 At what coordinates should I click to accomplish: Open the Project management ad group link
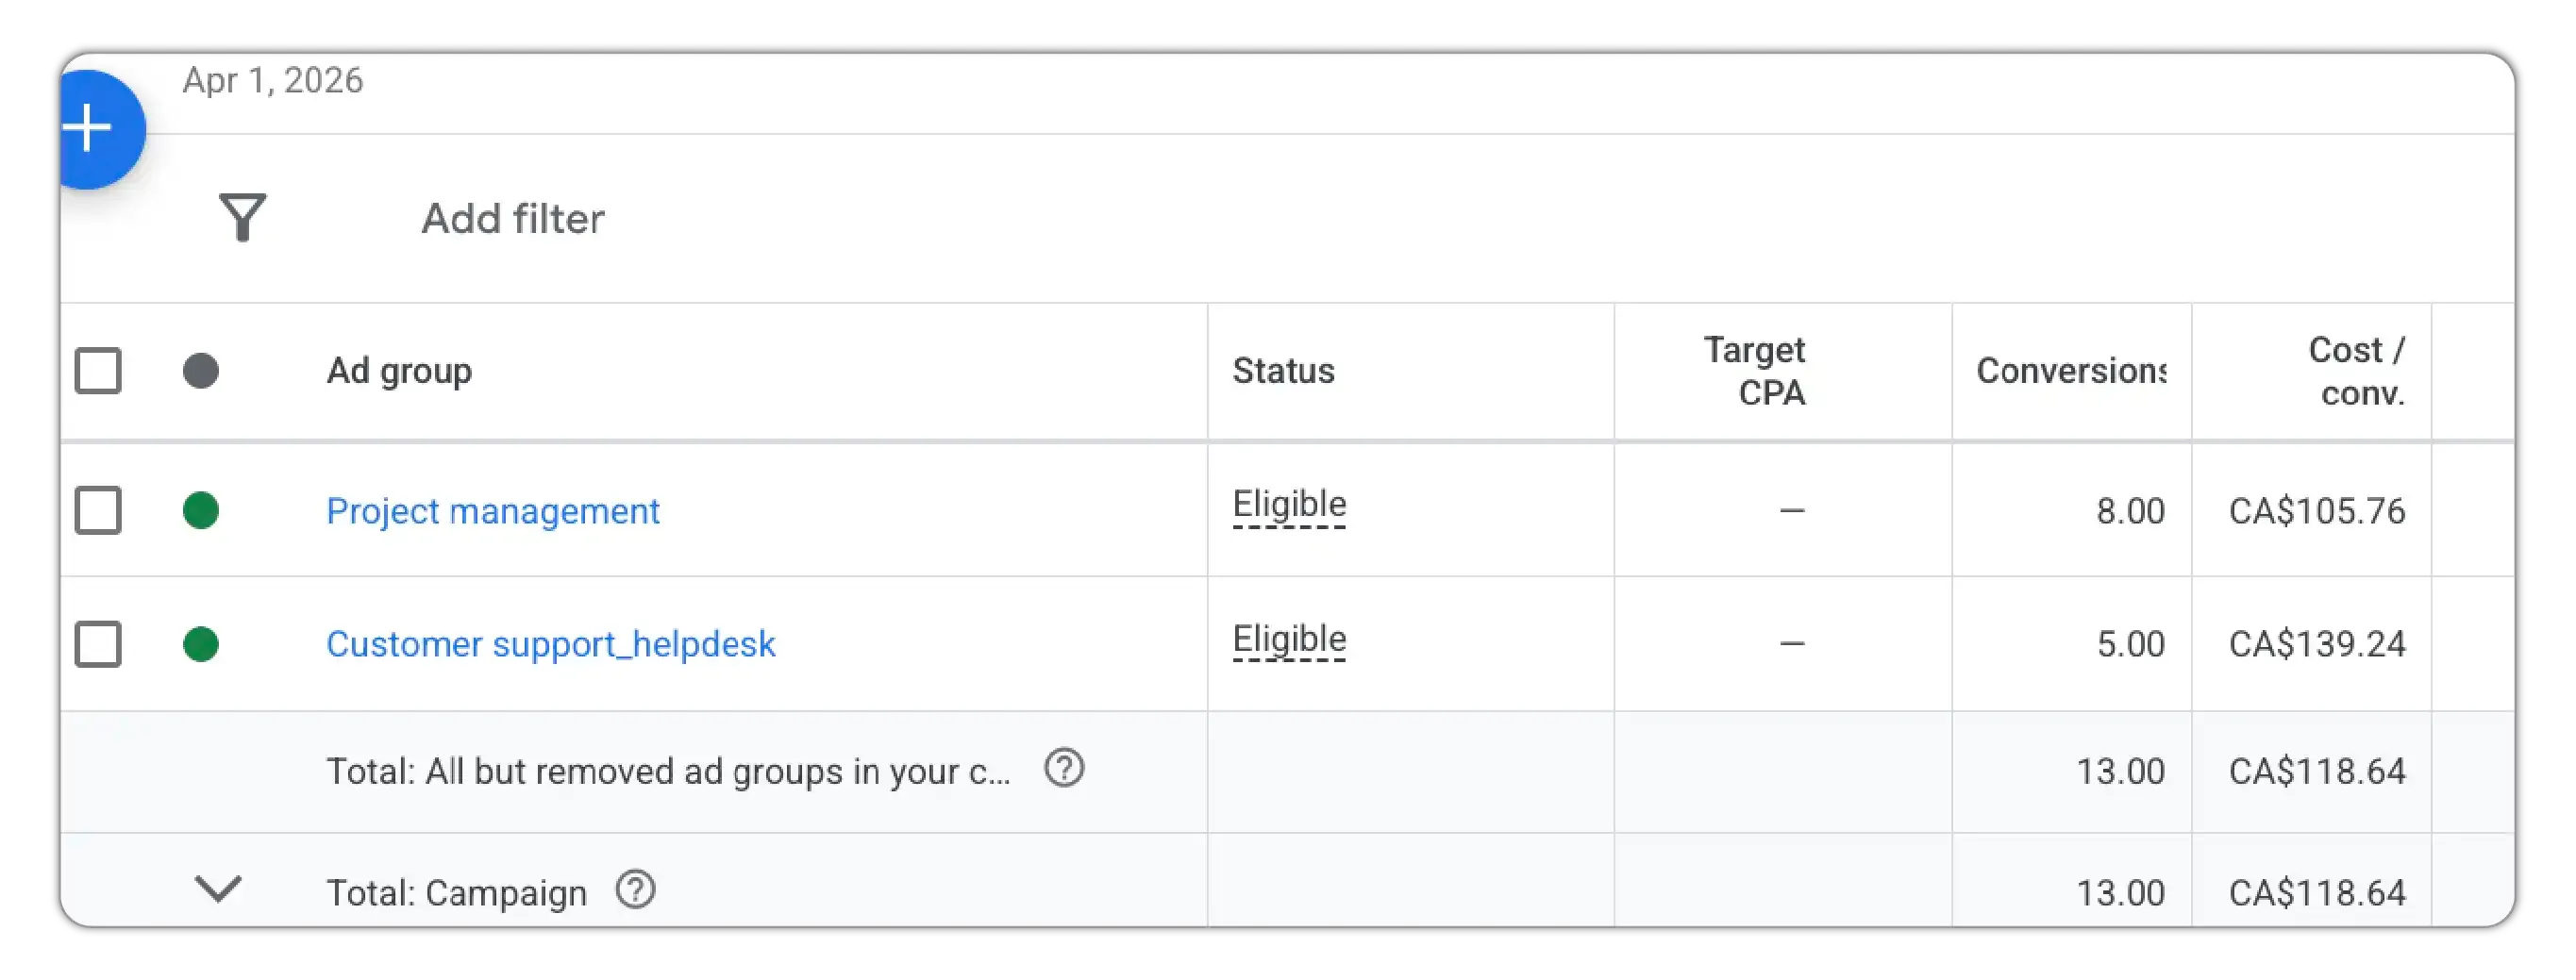point(493,511)
